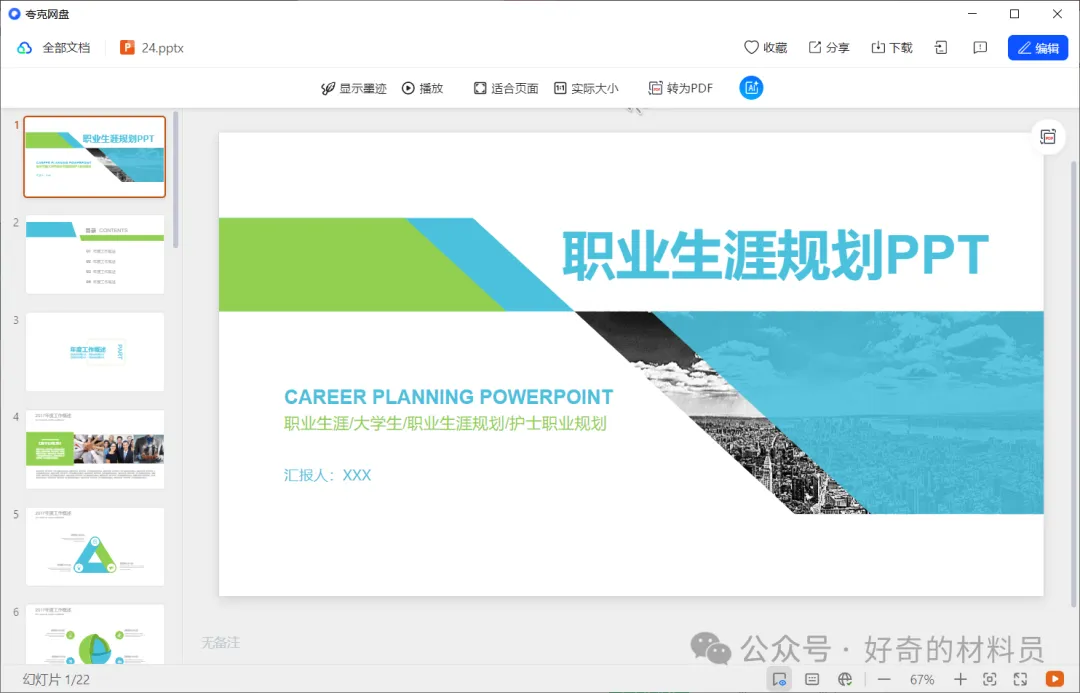Convert presentation with 转为PDF
The image size is (1080, 693).
click(x=681, y=88)
